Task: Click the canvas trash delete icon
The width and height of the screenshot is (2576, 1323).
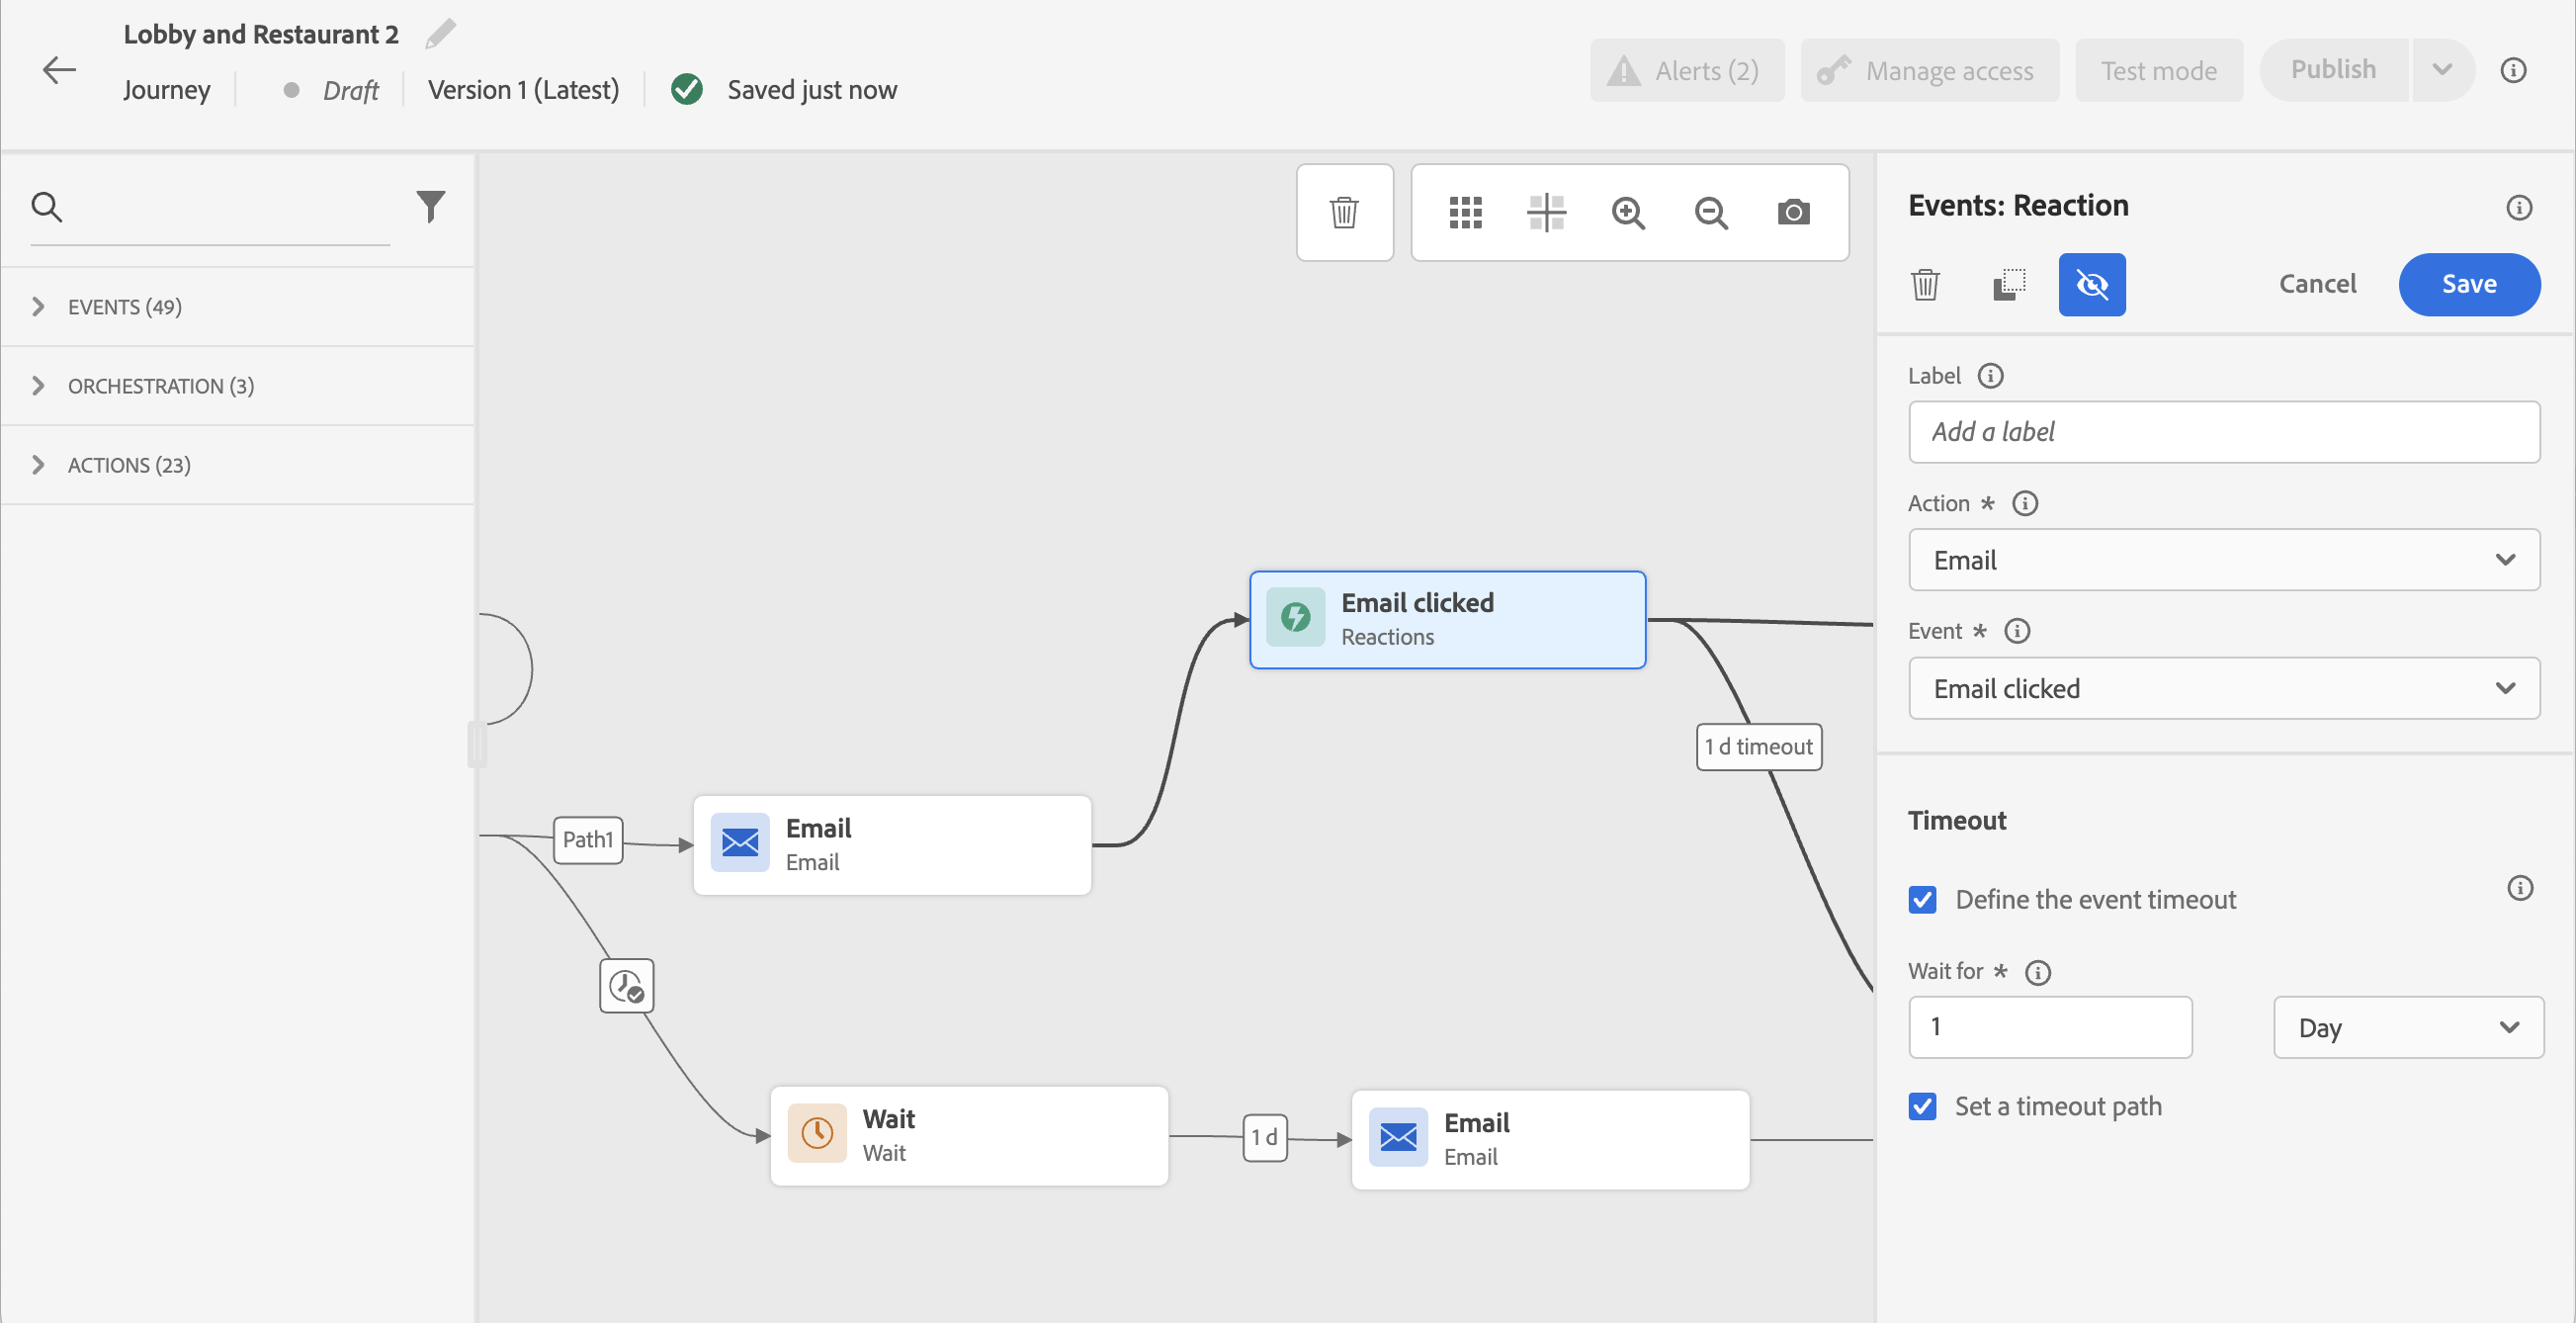Action: point(1344,212)
